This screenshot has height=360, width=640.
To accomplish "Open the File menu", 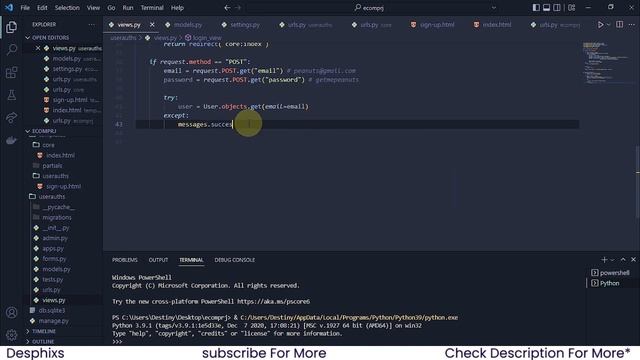I will tap(25, 8).
